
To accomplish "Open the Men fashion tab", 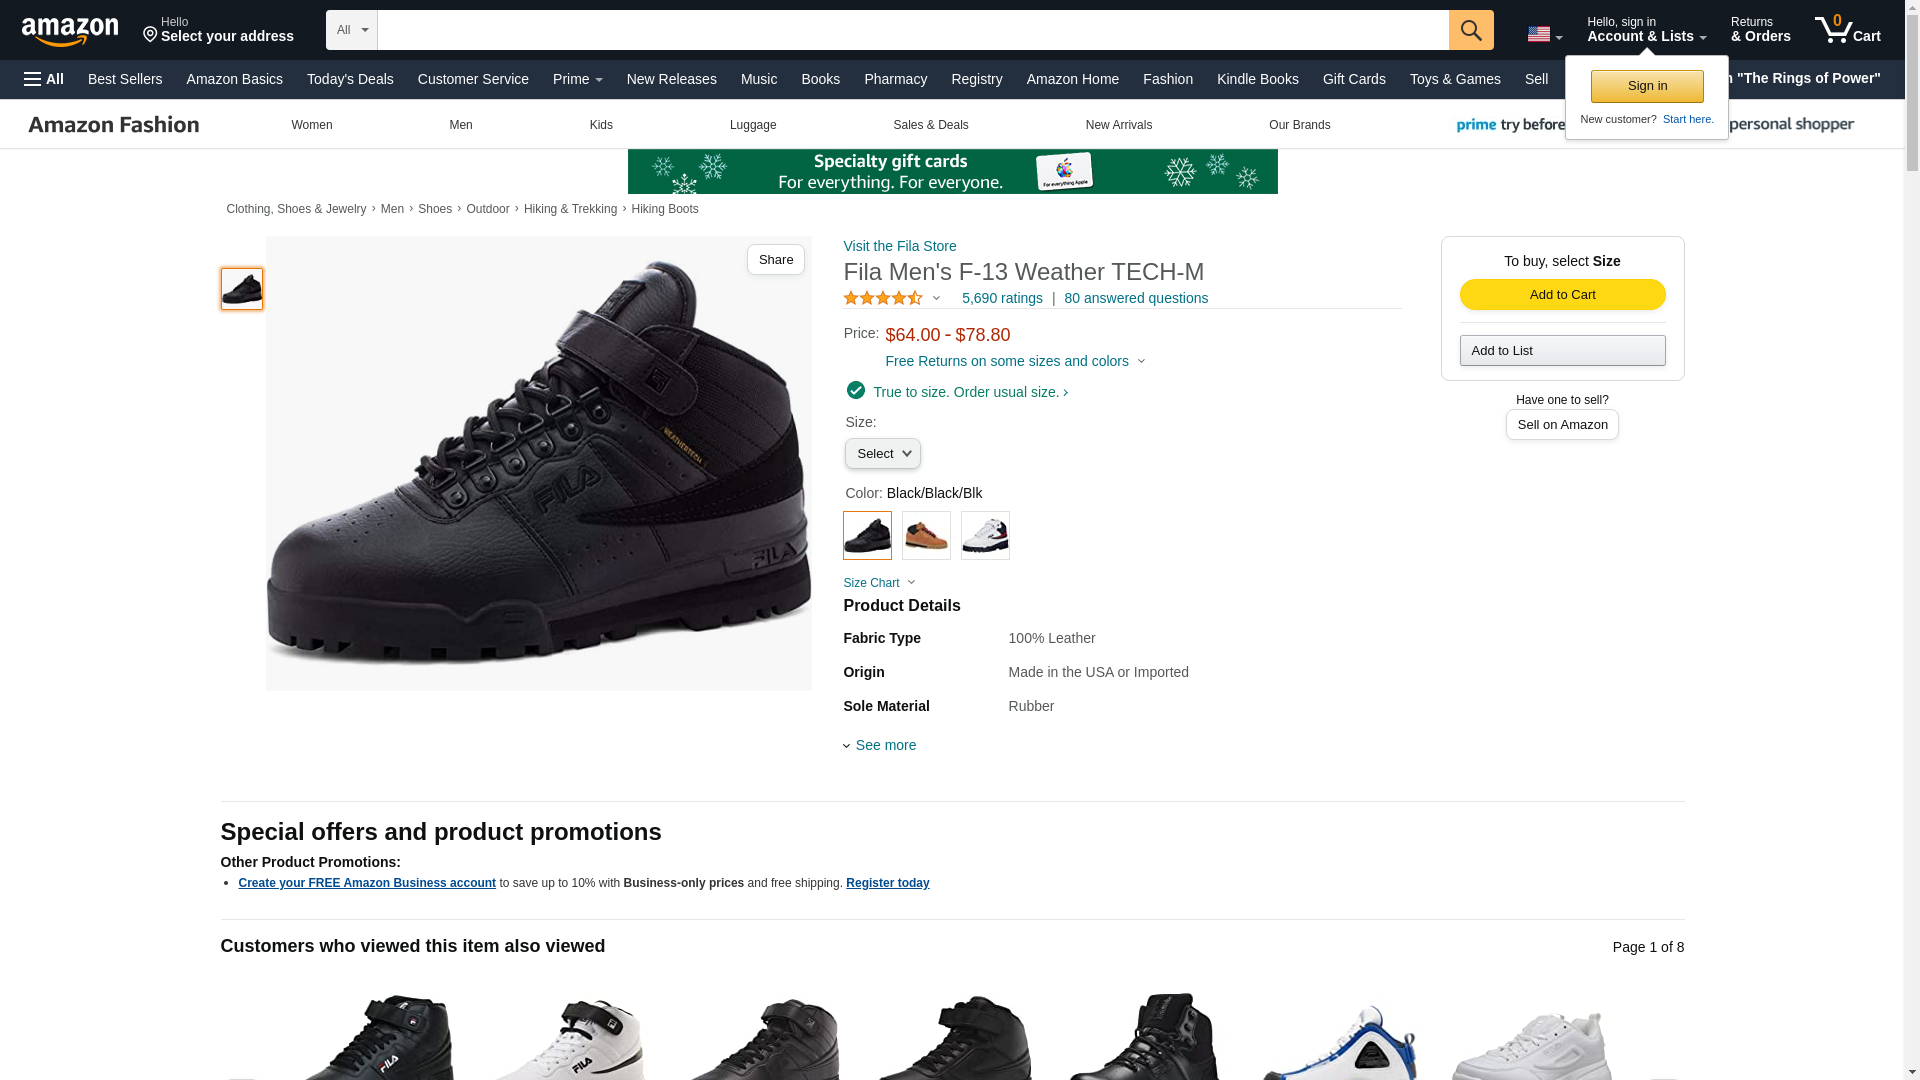I will 461,125.
